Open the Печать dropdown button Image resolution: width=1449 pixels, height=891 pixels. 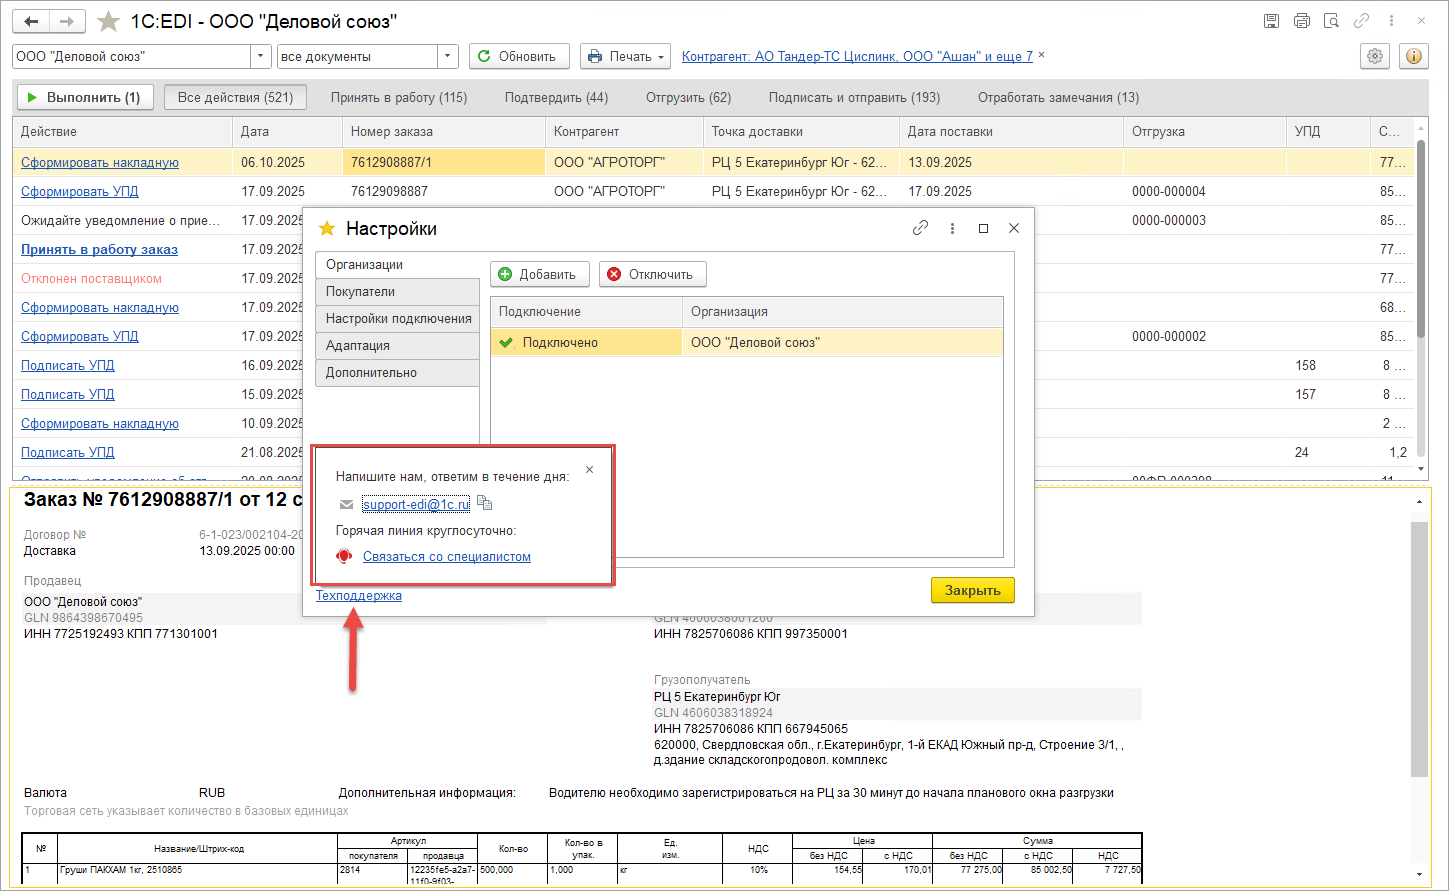coord(625,57)
